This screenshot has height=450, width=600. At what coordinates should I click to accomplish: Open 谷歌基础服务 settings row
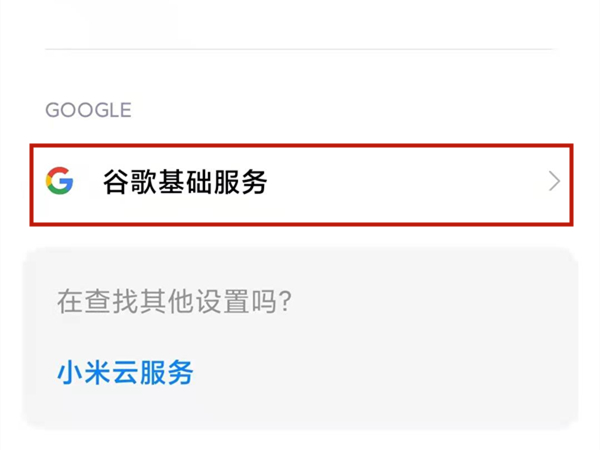300,183
